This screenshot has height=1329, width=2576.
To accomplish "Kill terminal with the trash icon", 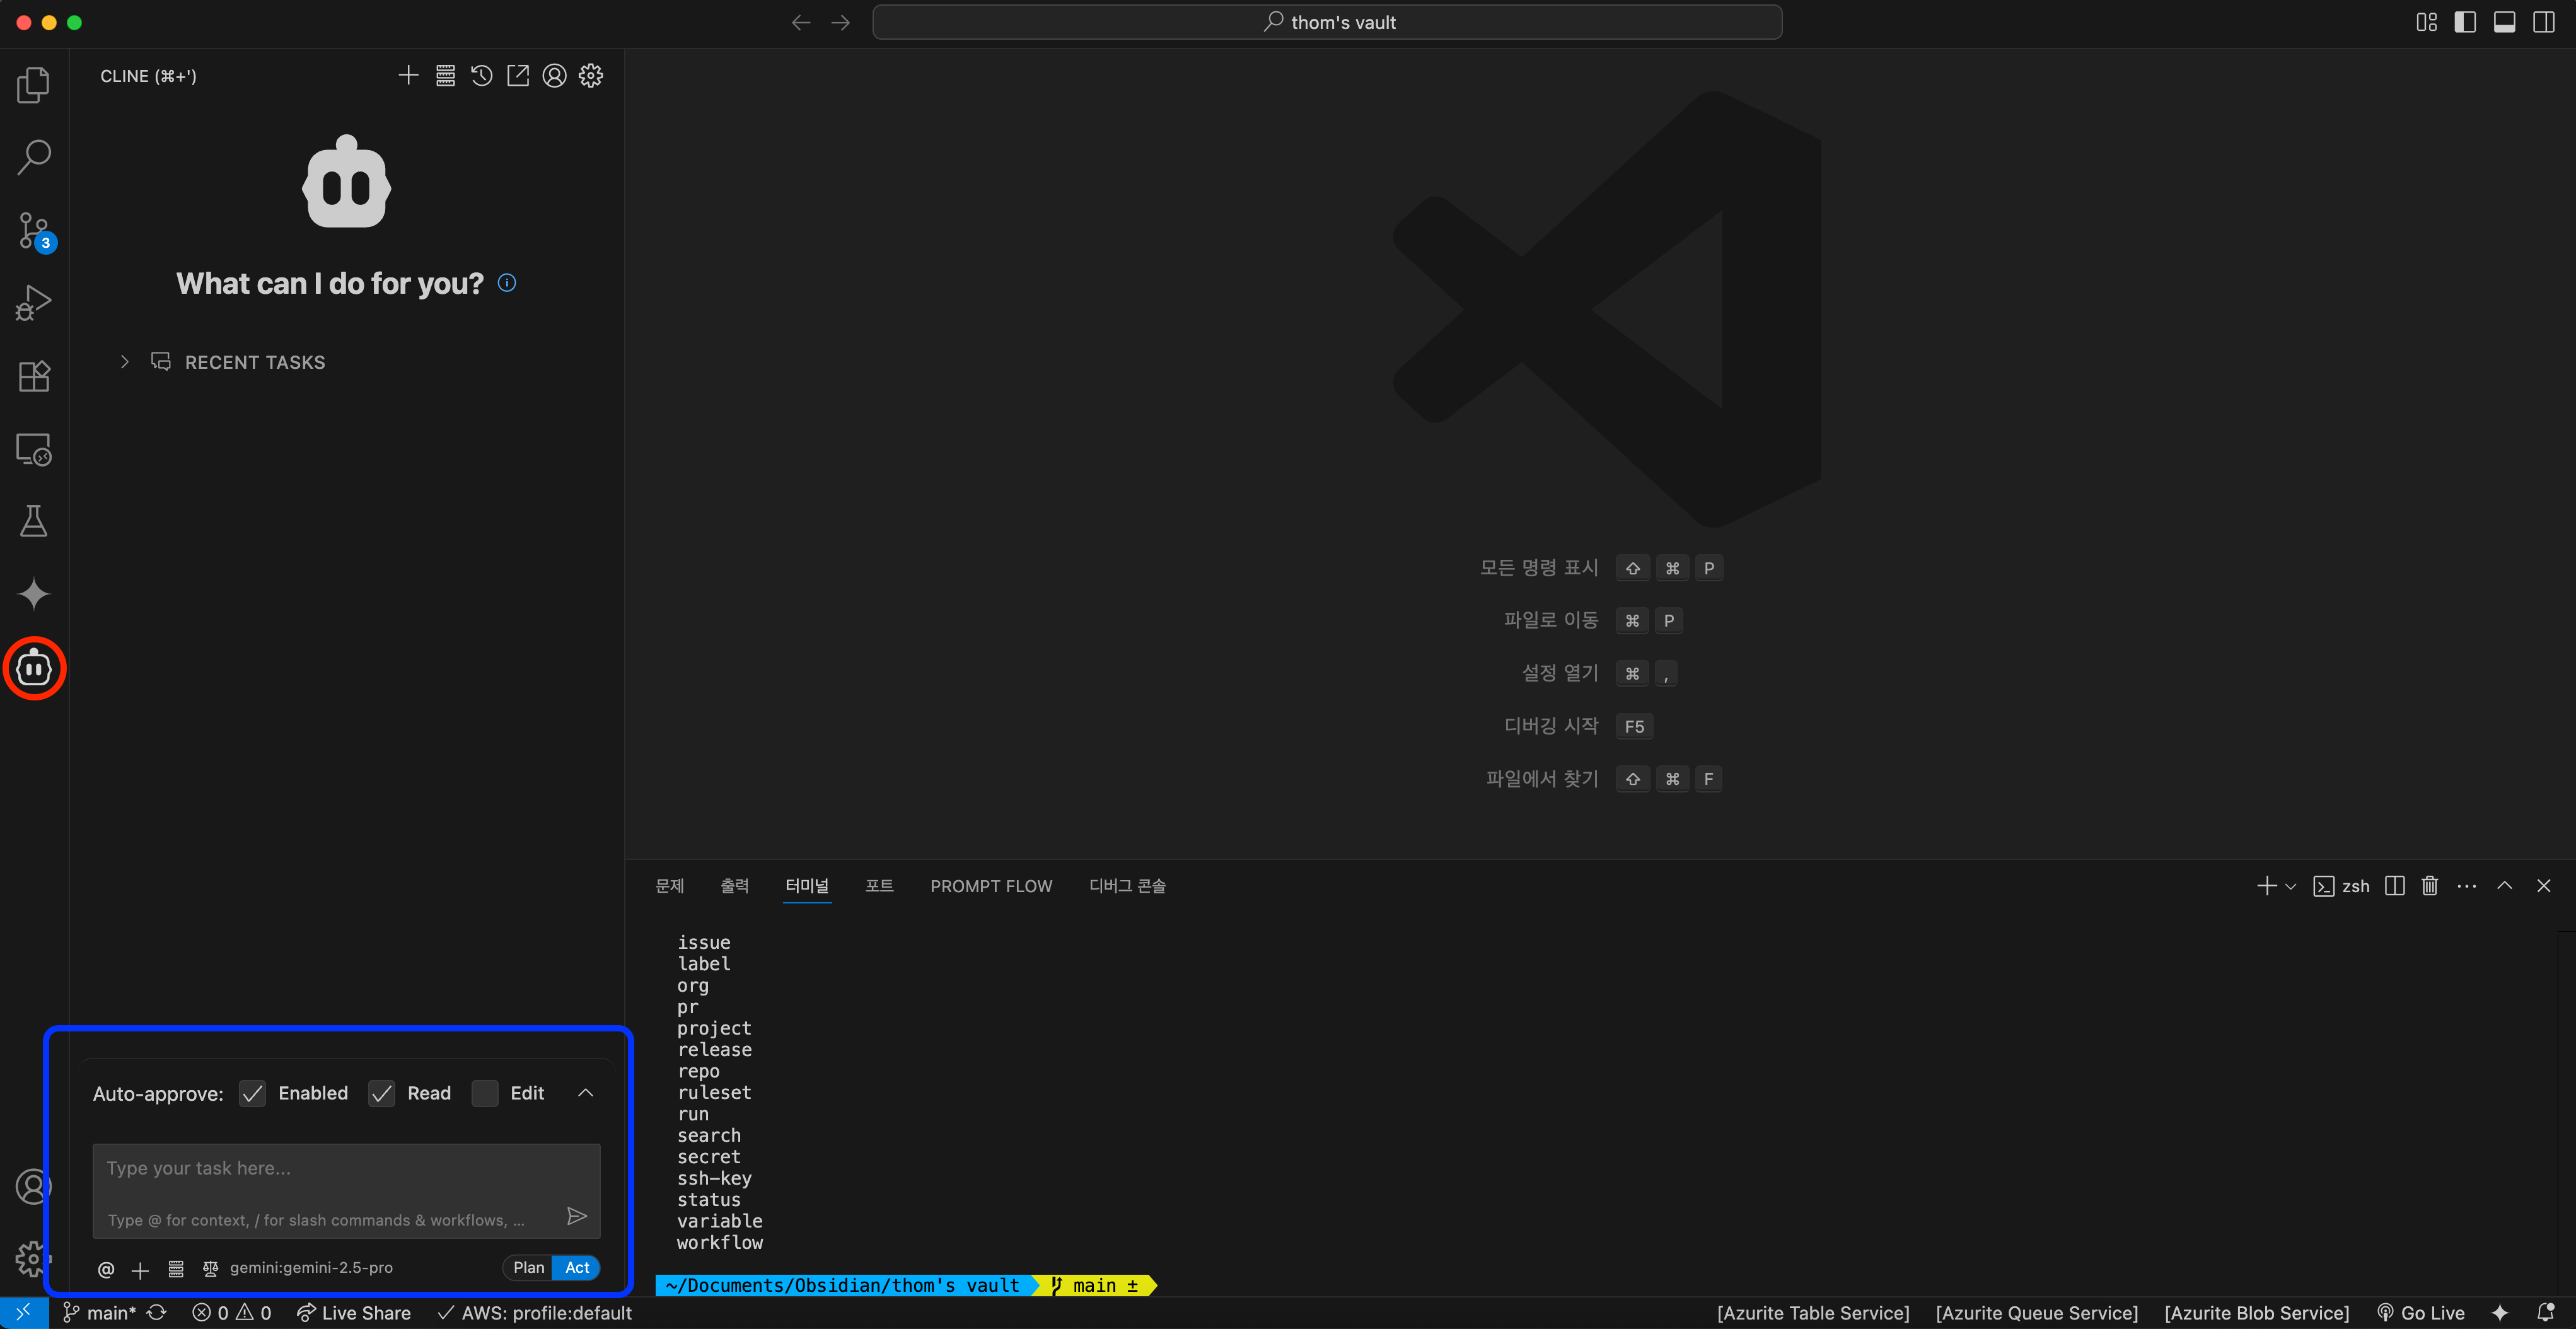I will [x=2429, y=886].
